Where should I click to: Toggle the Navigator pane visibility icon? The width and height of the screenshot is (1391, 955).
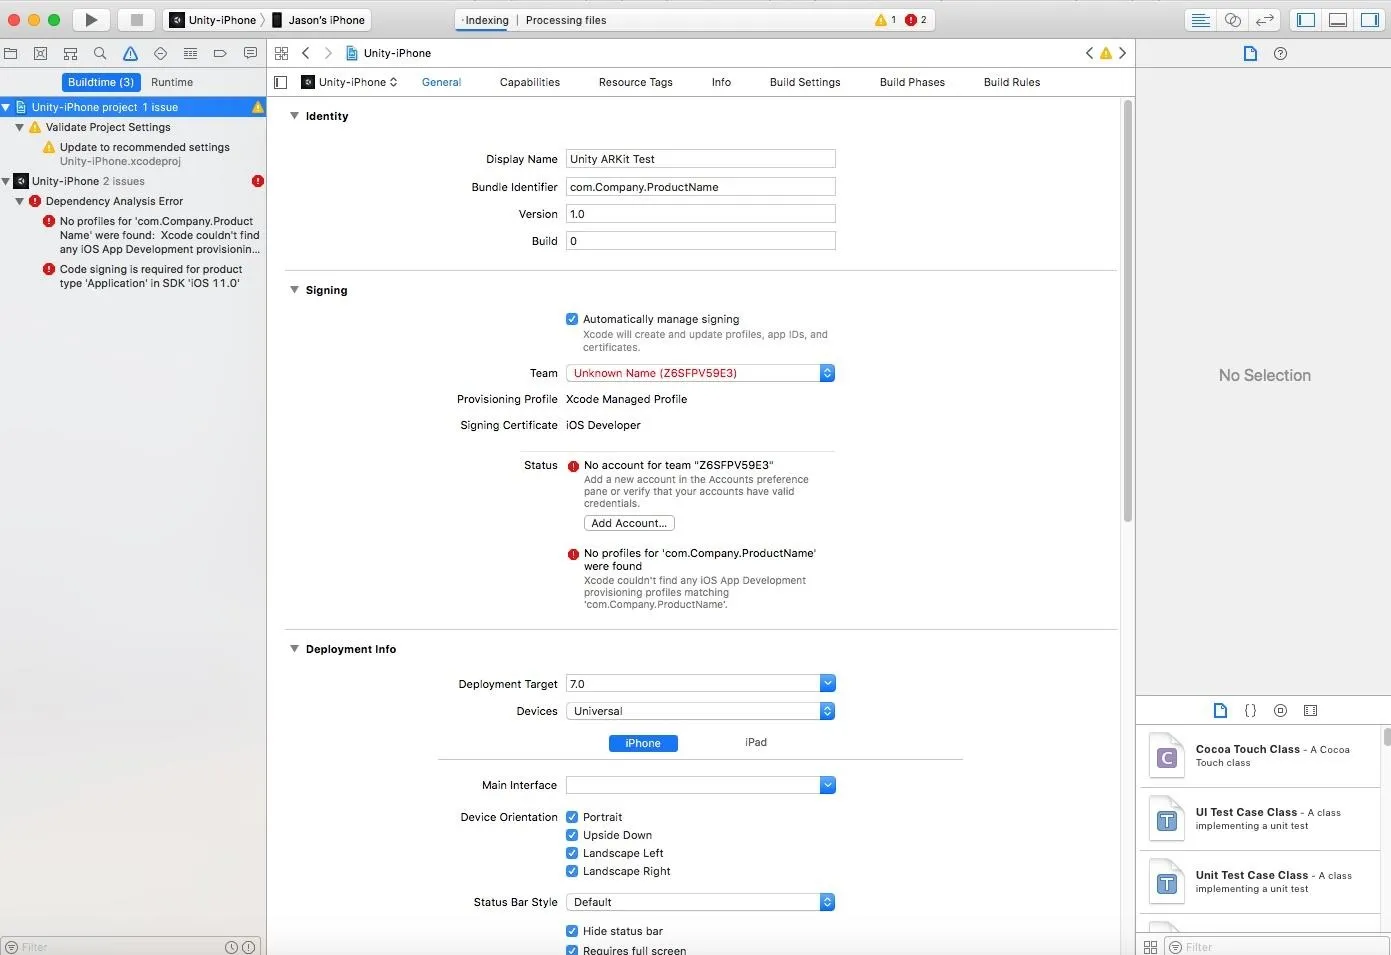tap(1306, 20)
